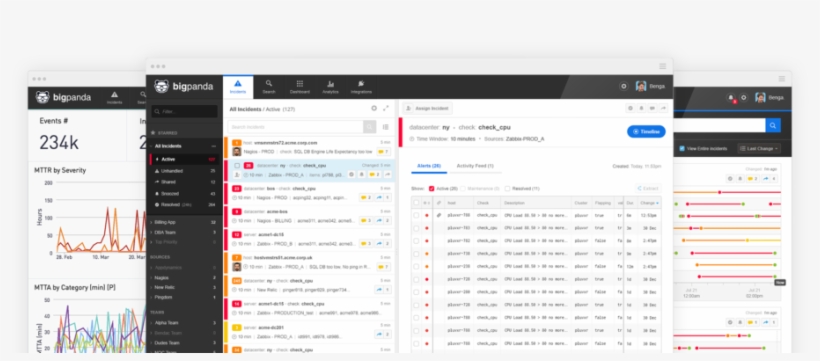
Task: Click the share icon on the datacenter bos incident
Action: pyautogui.click(x=383, y=197)
